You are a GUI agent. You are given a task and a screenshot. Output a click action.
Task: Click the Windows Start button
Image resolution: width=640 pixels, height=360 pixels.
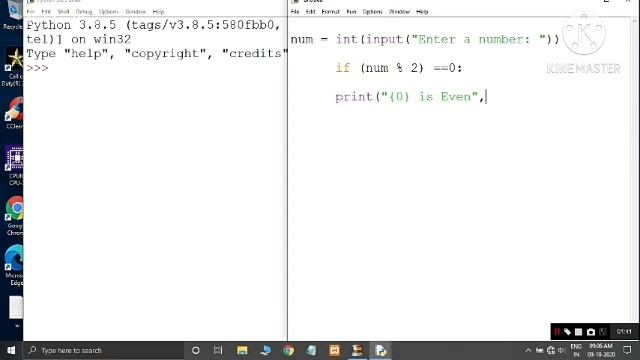click(11, 350)
